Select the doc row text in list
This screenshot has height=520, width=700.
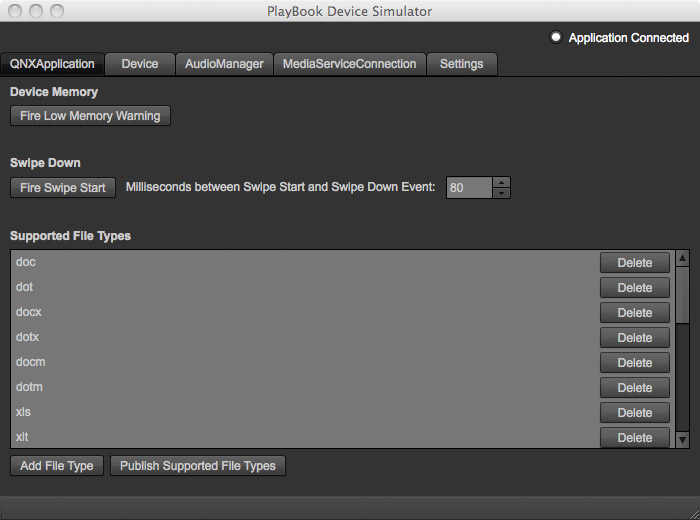(26, 262)
